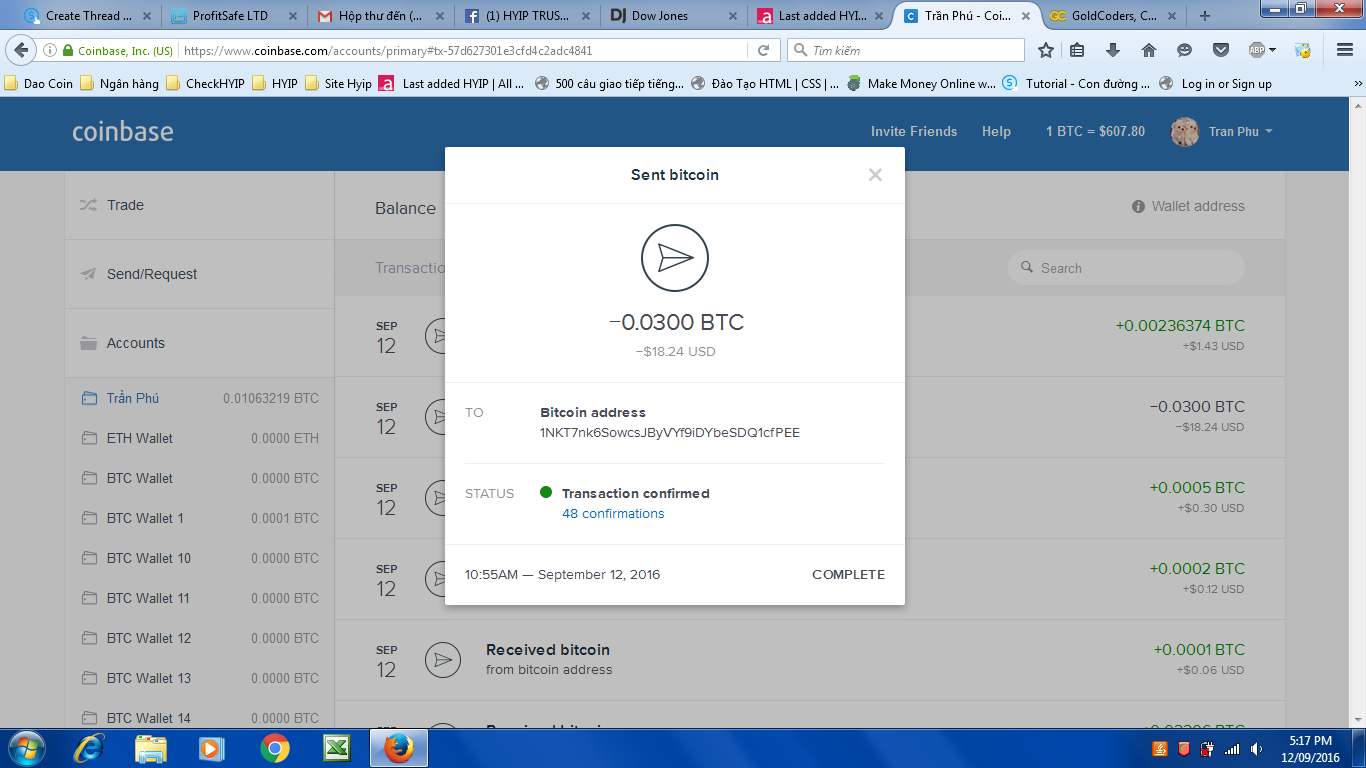Click the Wallet address info icon
The image size is (1366, 768).
click(1138, 206)
